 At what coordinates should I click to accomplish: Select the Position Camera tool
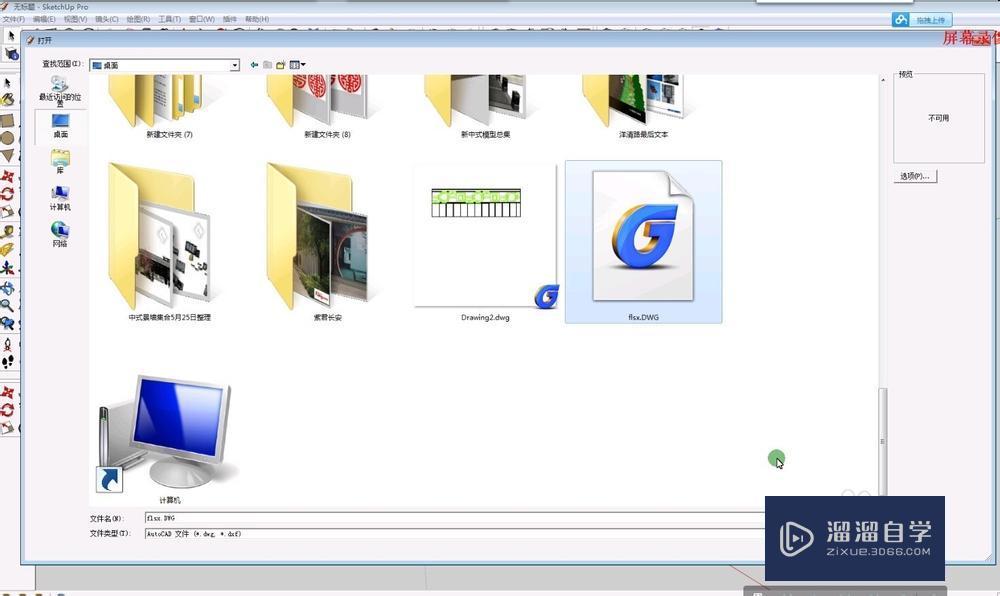tap(8, 345)
